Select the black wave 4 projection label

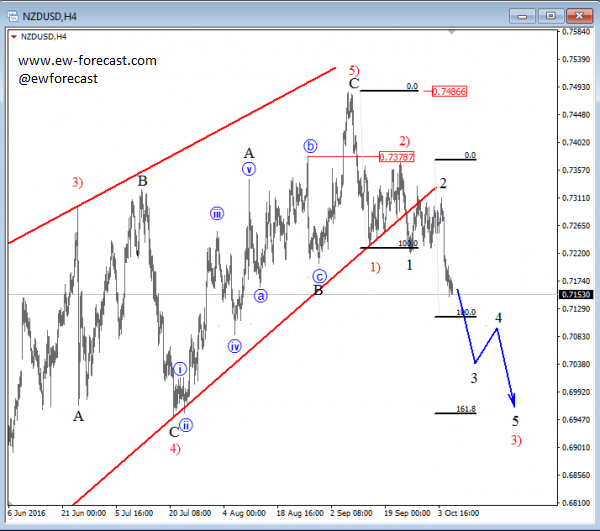click(x=498, y=318)
